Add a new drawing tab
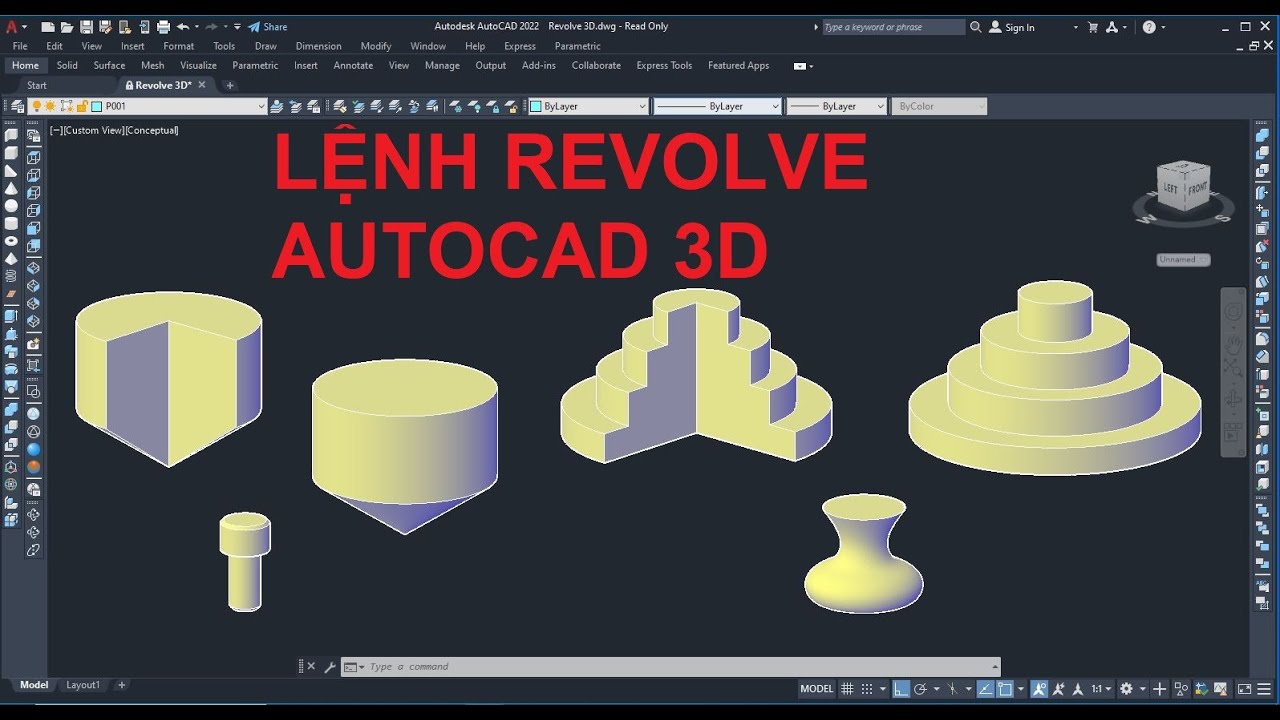 (x=229, y=85)
